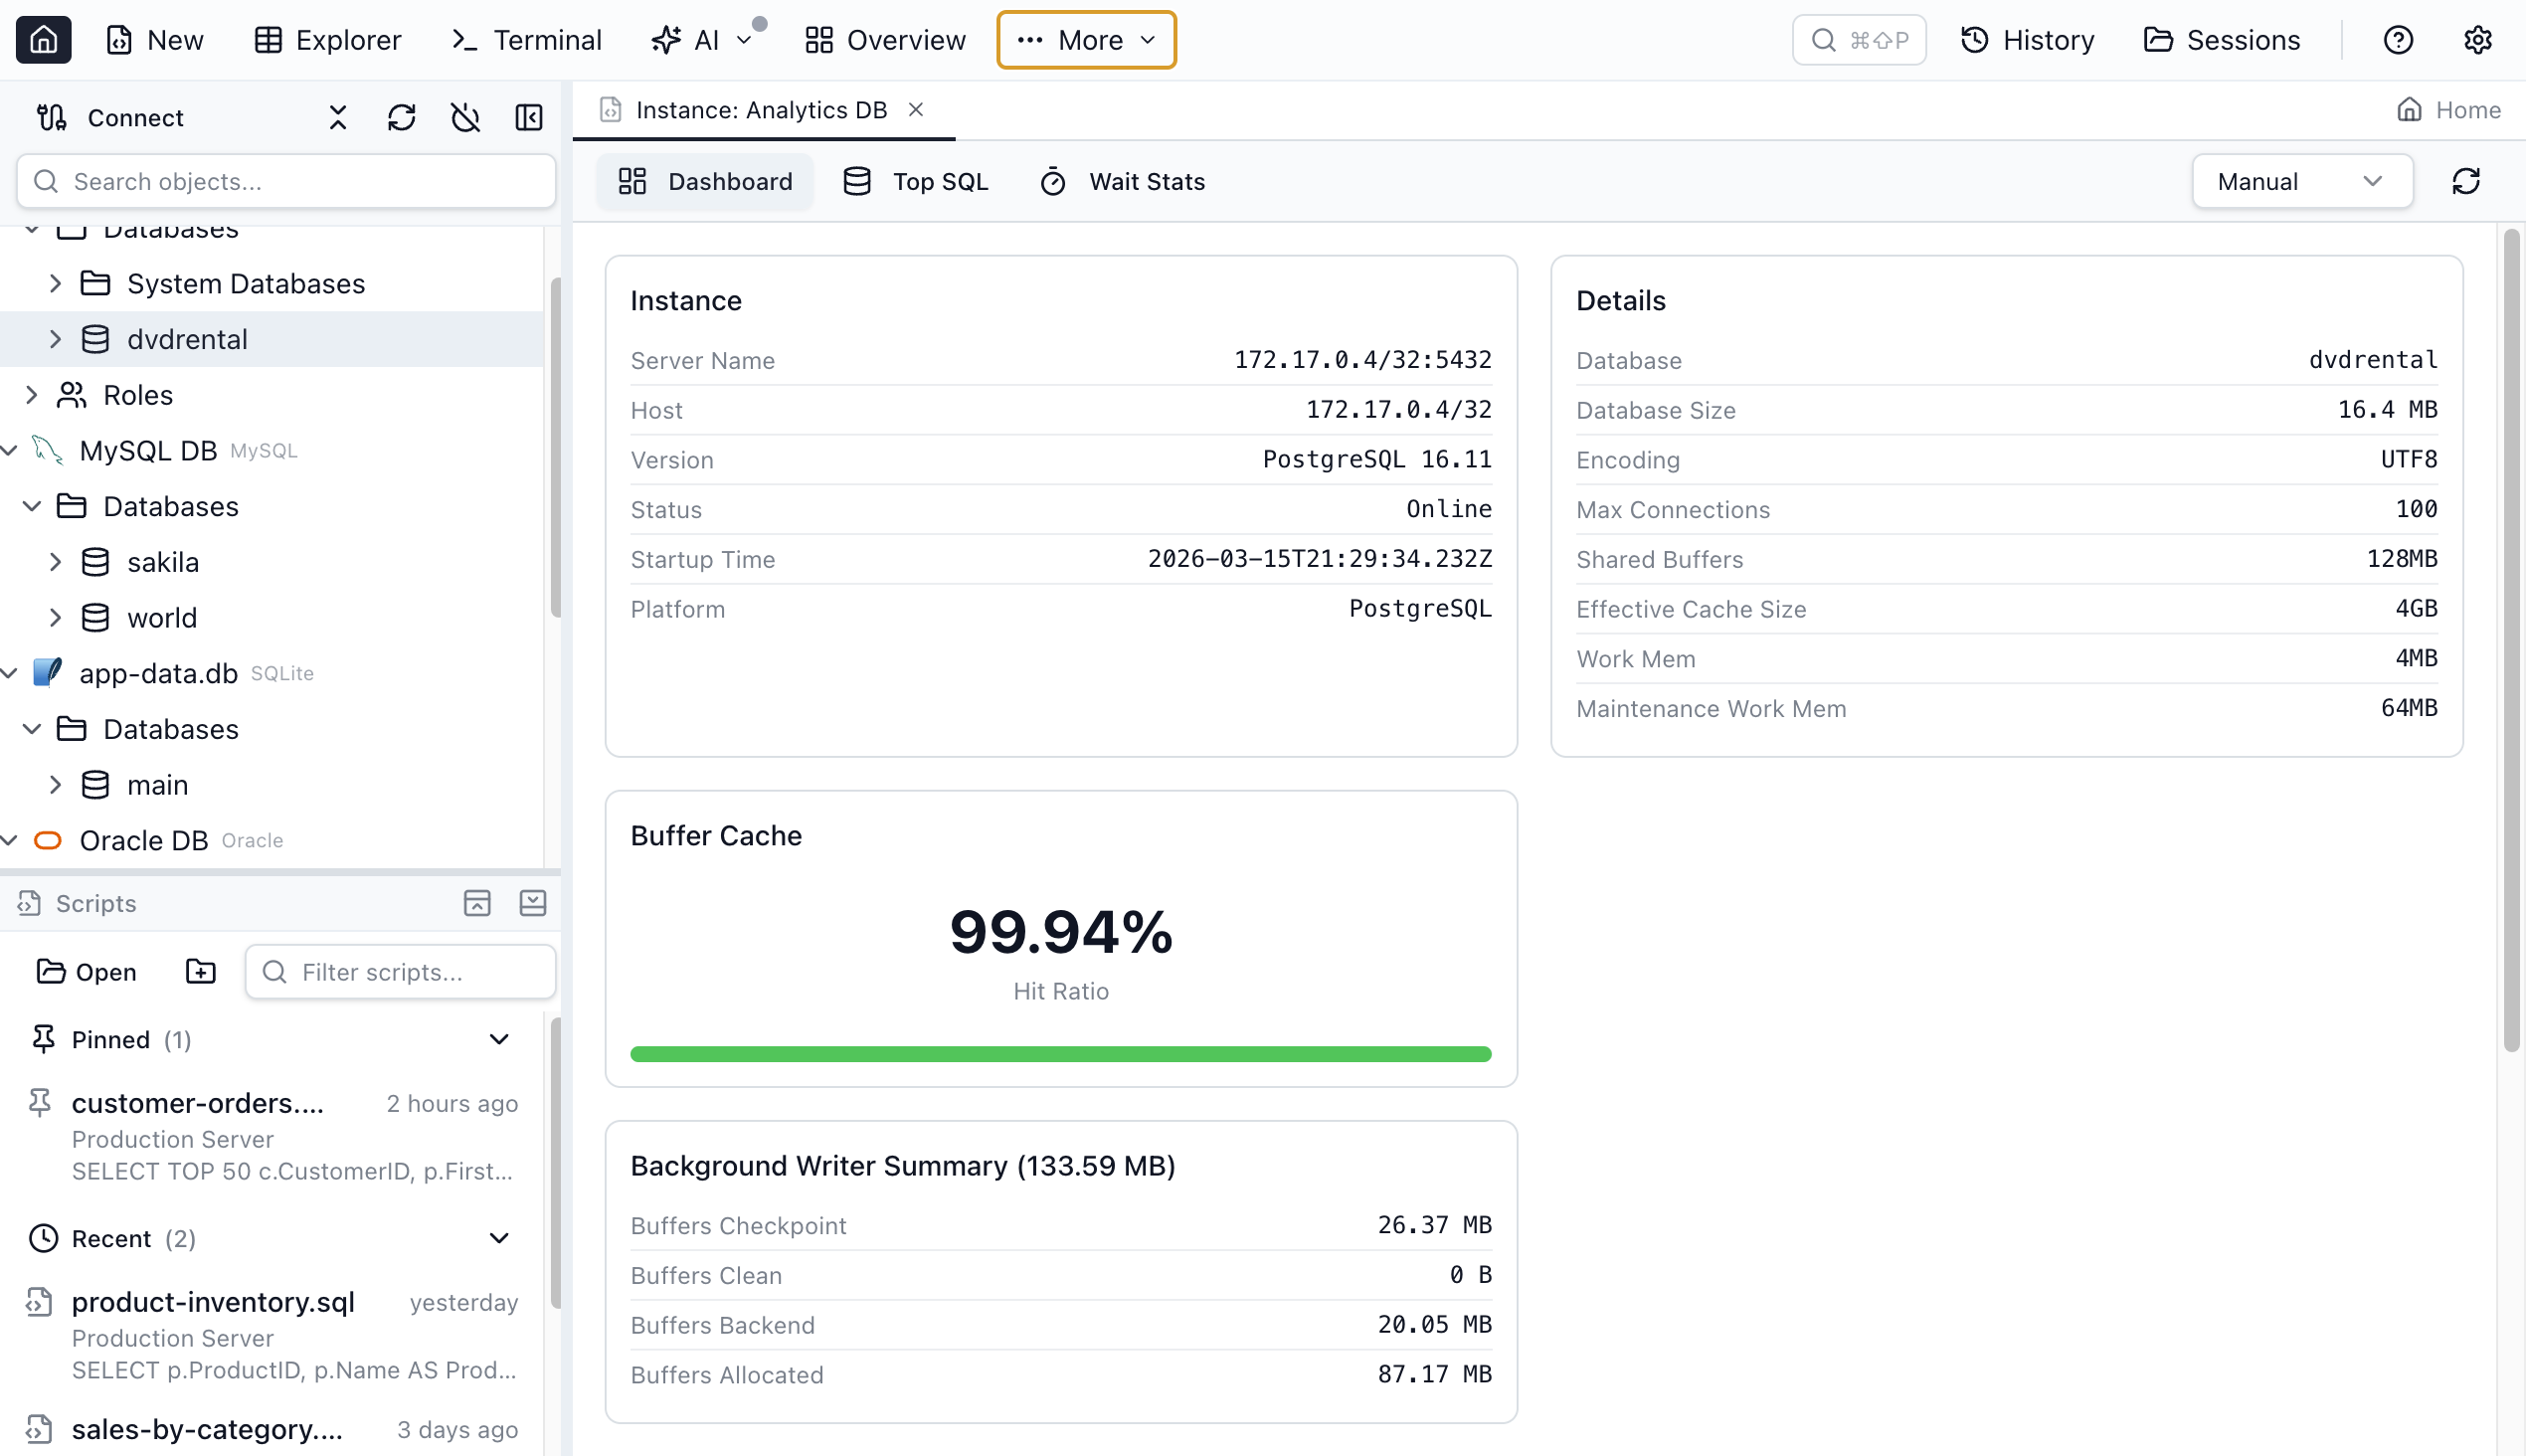Image resolution: width=2526 pixels, height=1456 pixels.
Task: Refresh the dashboard data
Action: (x=2465, y=181)
